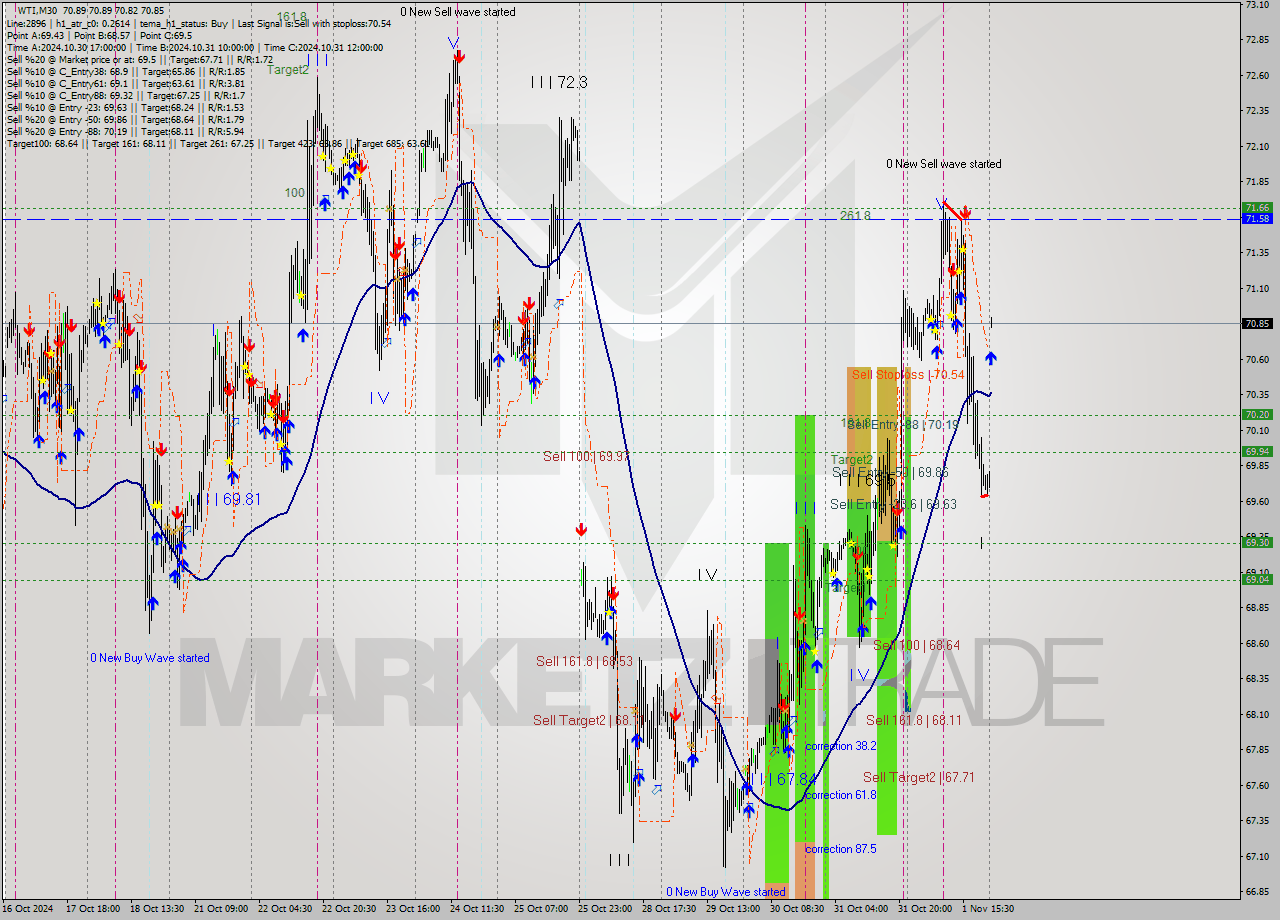Click the 72.35 price scale value
This screenshot has width=1280, height=920.
click(1258, 111)
